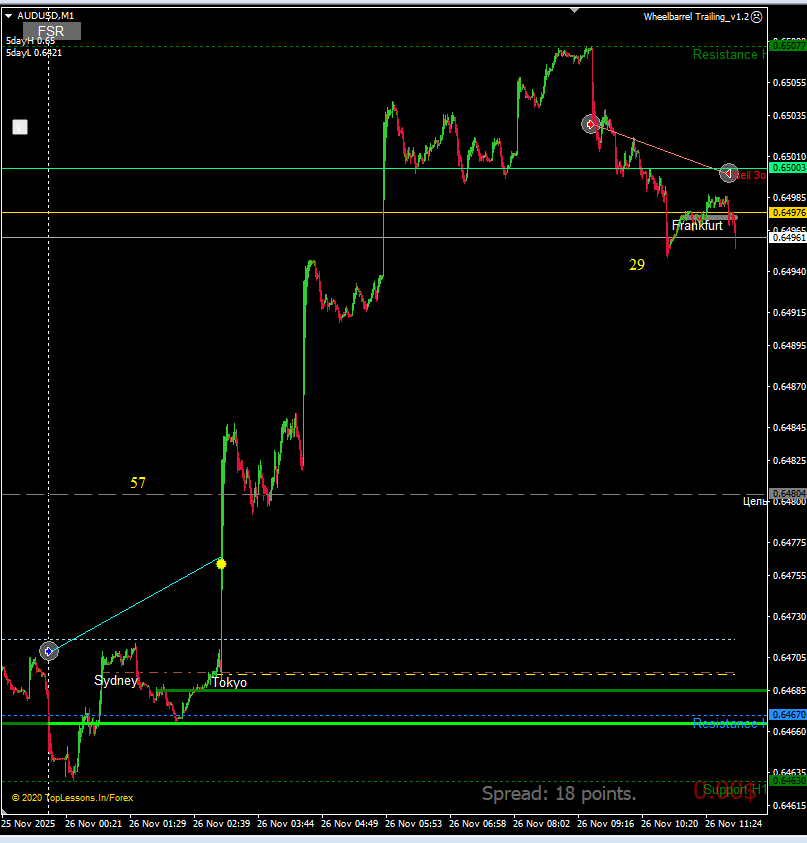Select the sell close marker on 0.65003 line
Image resolution: width=807 pixels, height=843 pixels.
[x=728, y=173]
